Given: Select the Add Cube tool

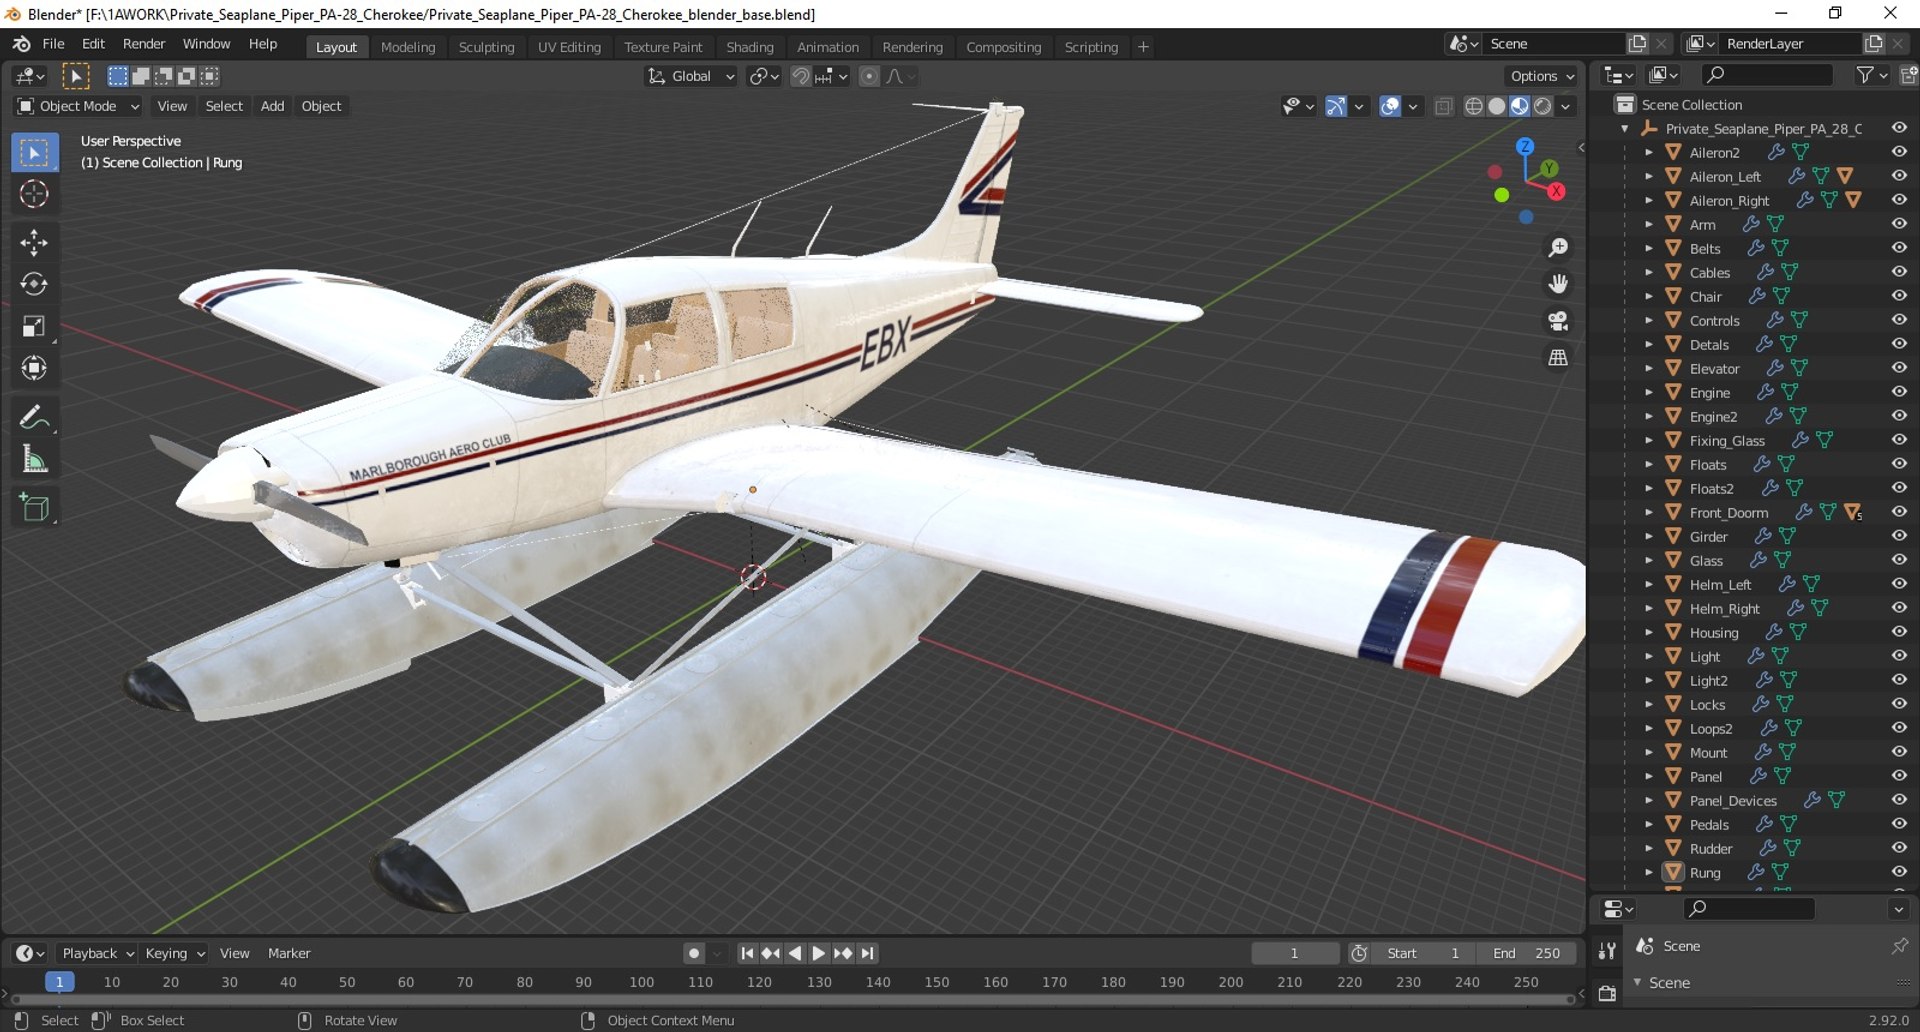Looking at the screenshot, I should click(34, 508).
